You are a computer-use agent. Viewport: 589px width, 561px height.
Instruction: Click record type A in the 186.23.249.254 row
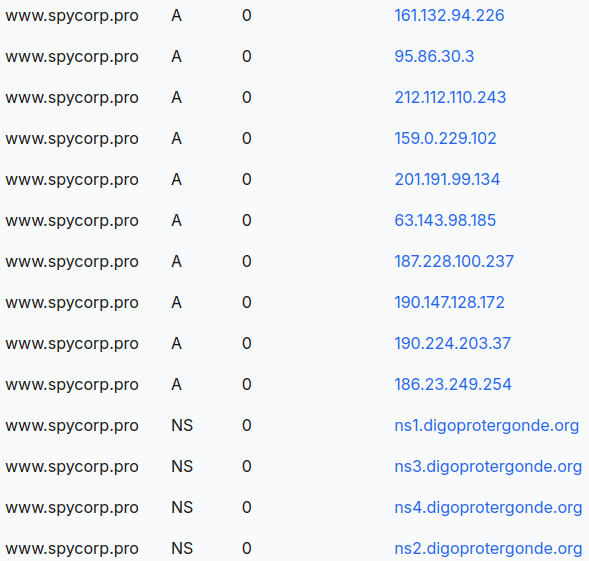(177, 384)
